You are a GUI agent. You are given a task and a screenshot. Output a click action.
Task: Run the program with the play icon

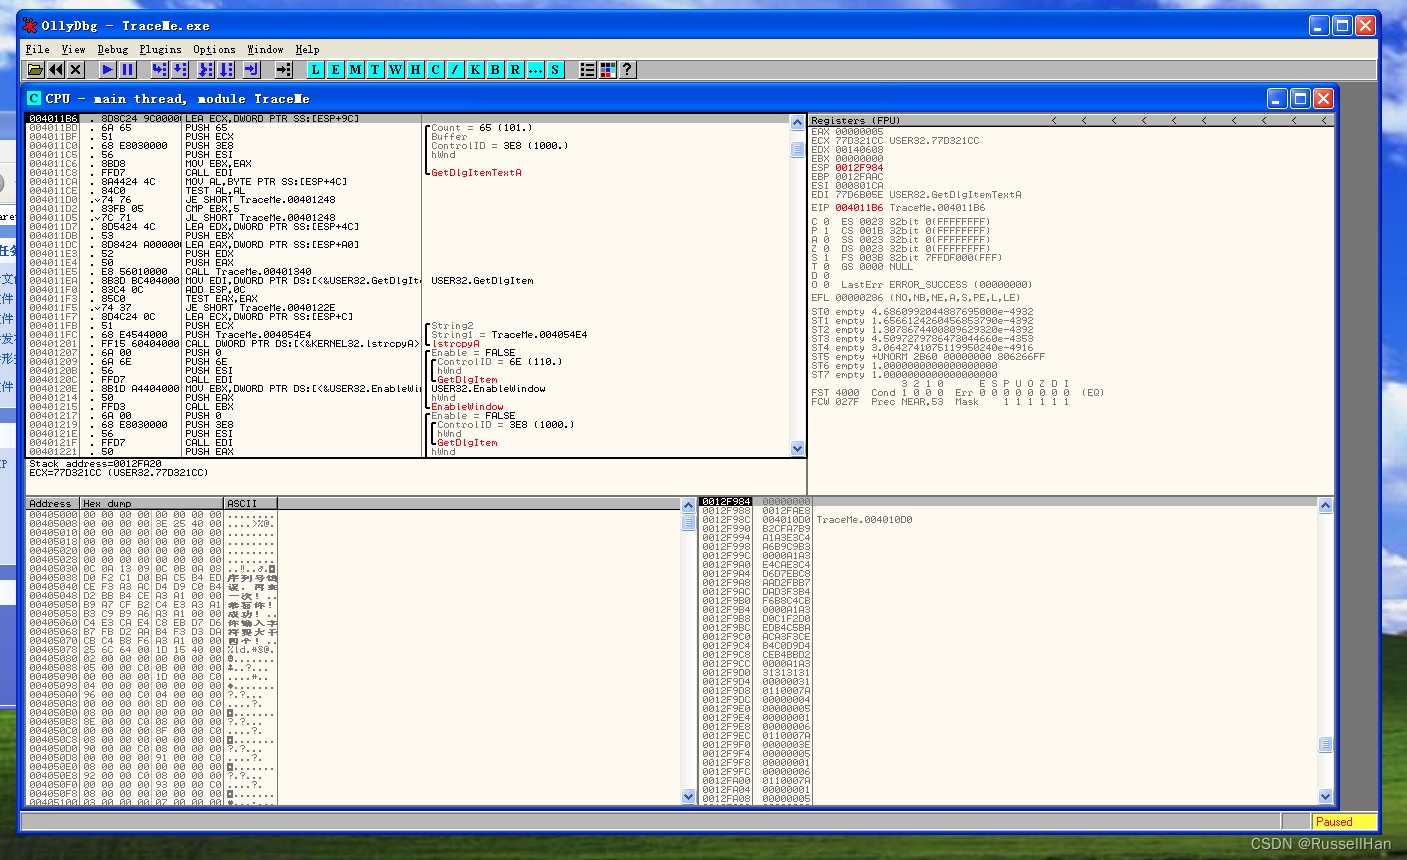tap(107, 69)
